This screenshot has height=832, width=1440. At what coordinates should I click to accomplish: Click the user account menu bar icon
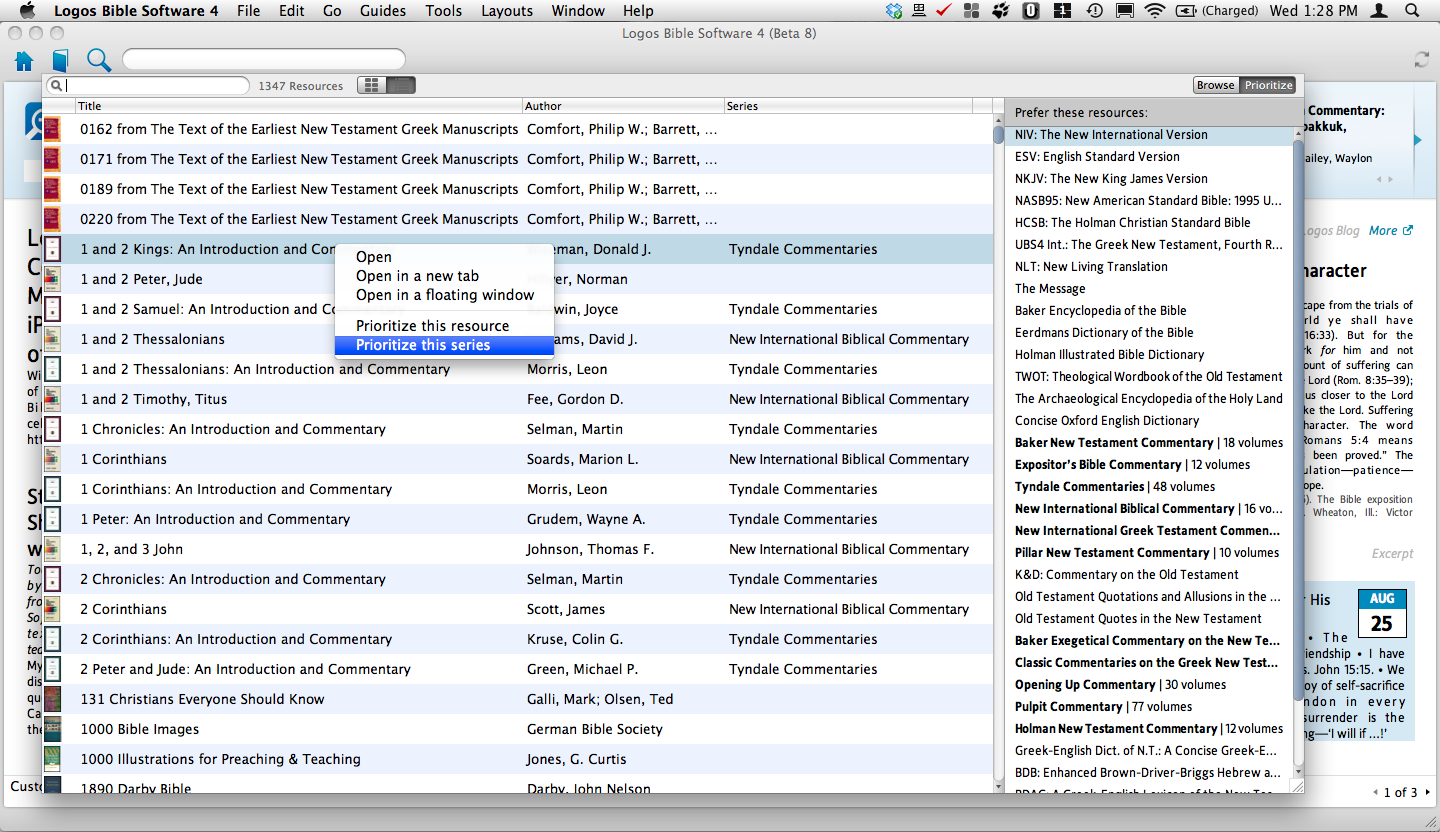tap(1380, 11)
